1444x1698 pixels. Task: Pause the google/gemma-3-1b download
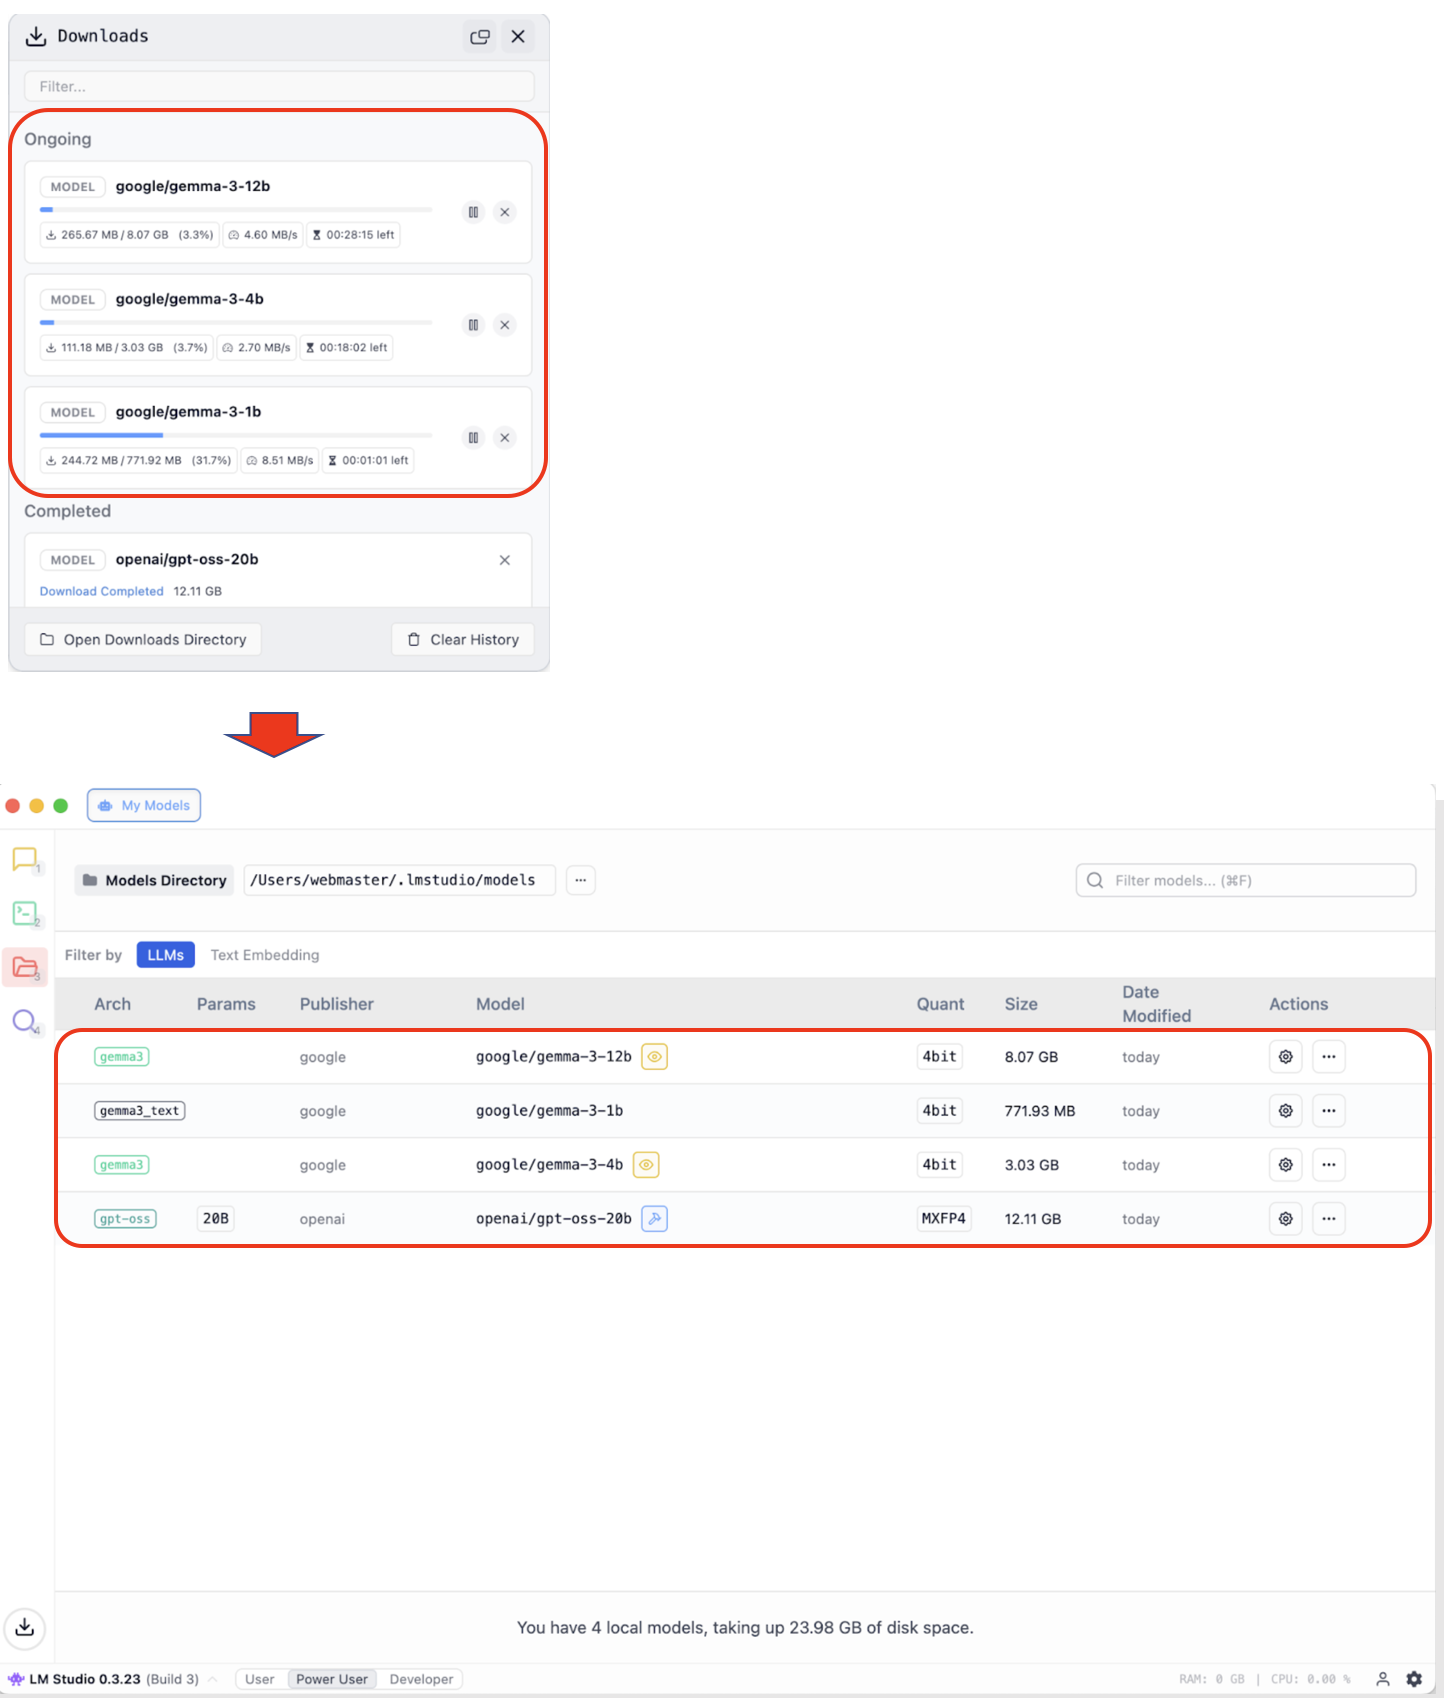pos(473,438)
